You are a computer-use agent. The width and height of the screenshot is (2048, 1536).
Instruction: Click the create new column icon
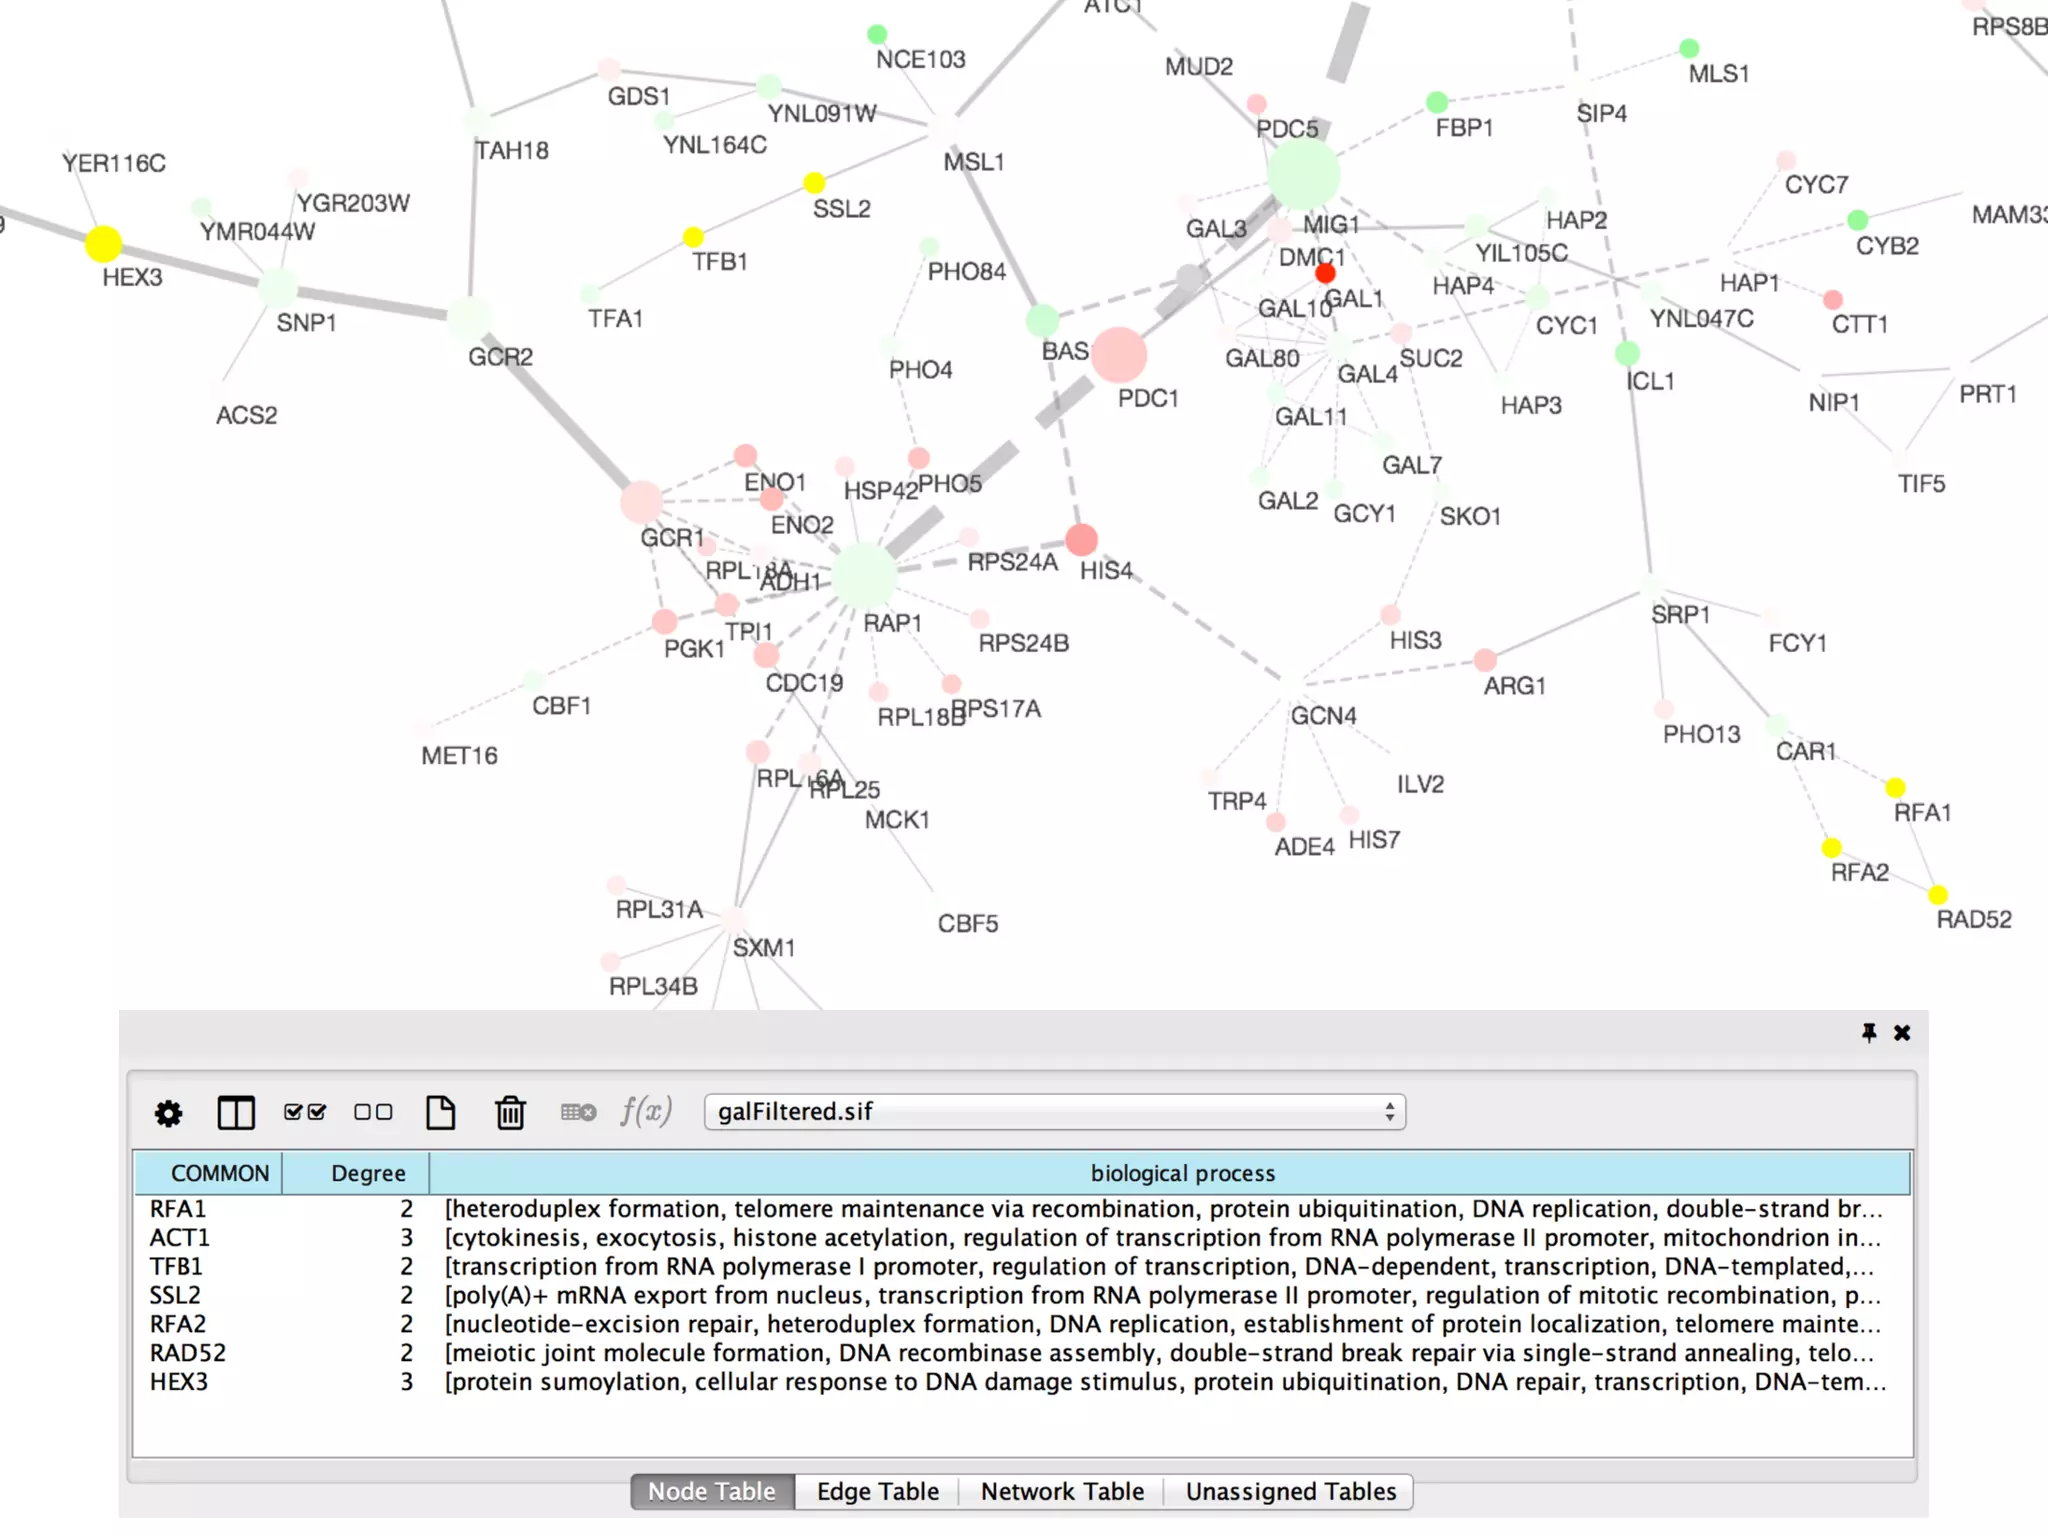coord(440,1113)
